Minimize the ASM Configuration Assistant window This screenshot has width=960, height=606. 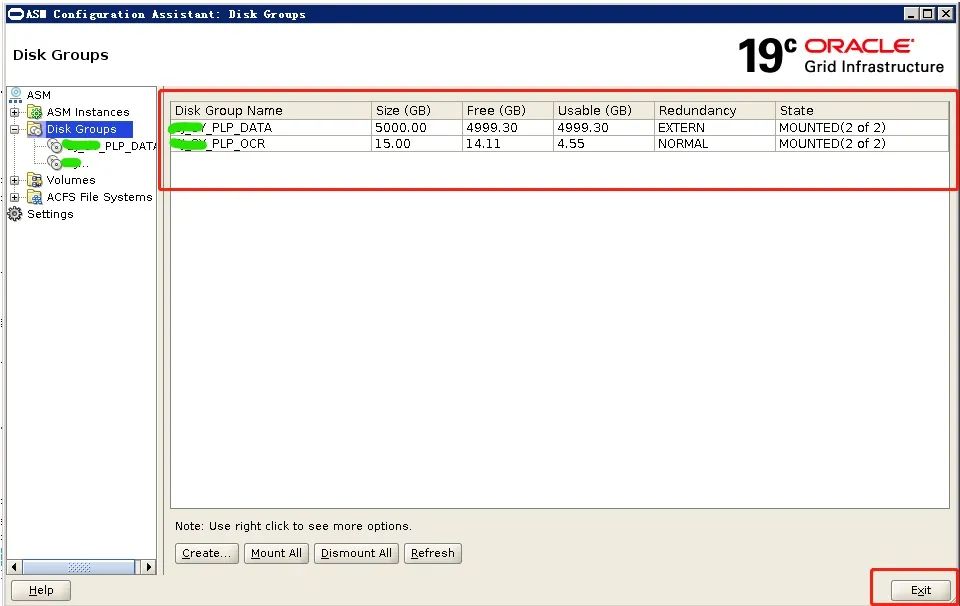tap(912, 13)
